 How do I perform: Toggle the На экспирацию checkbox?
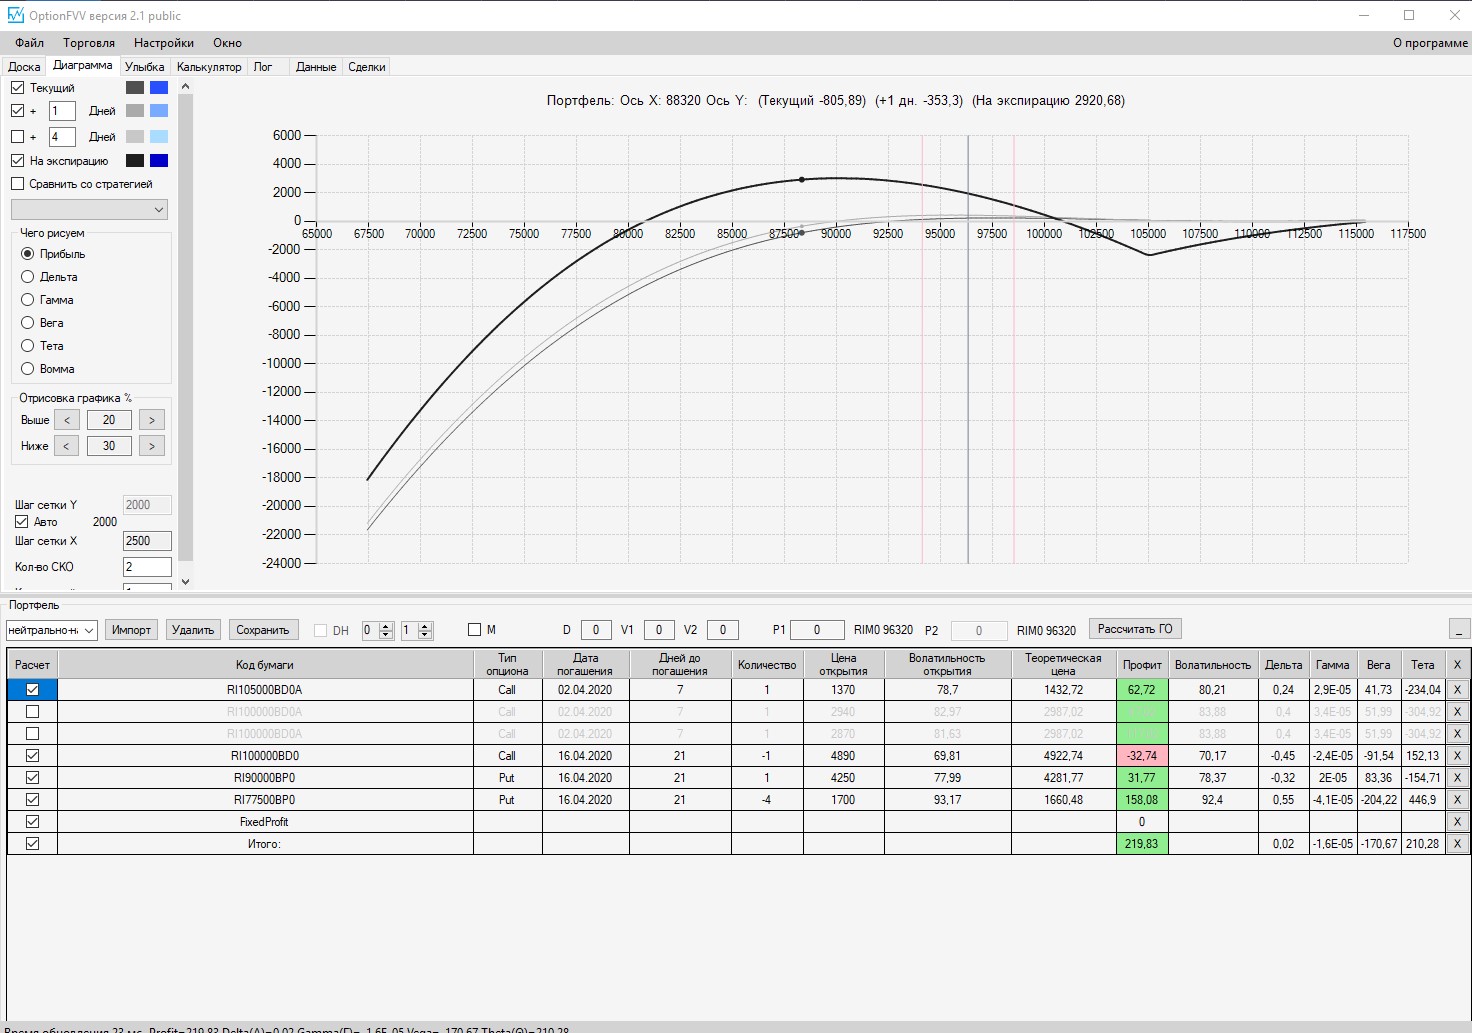click(x=18, y=161)
